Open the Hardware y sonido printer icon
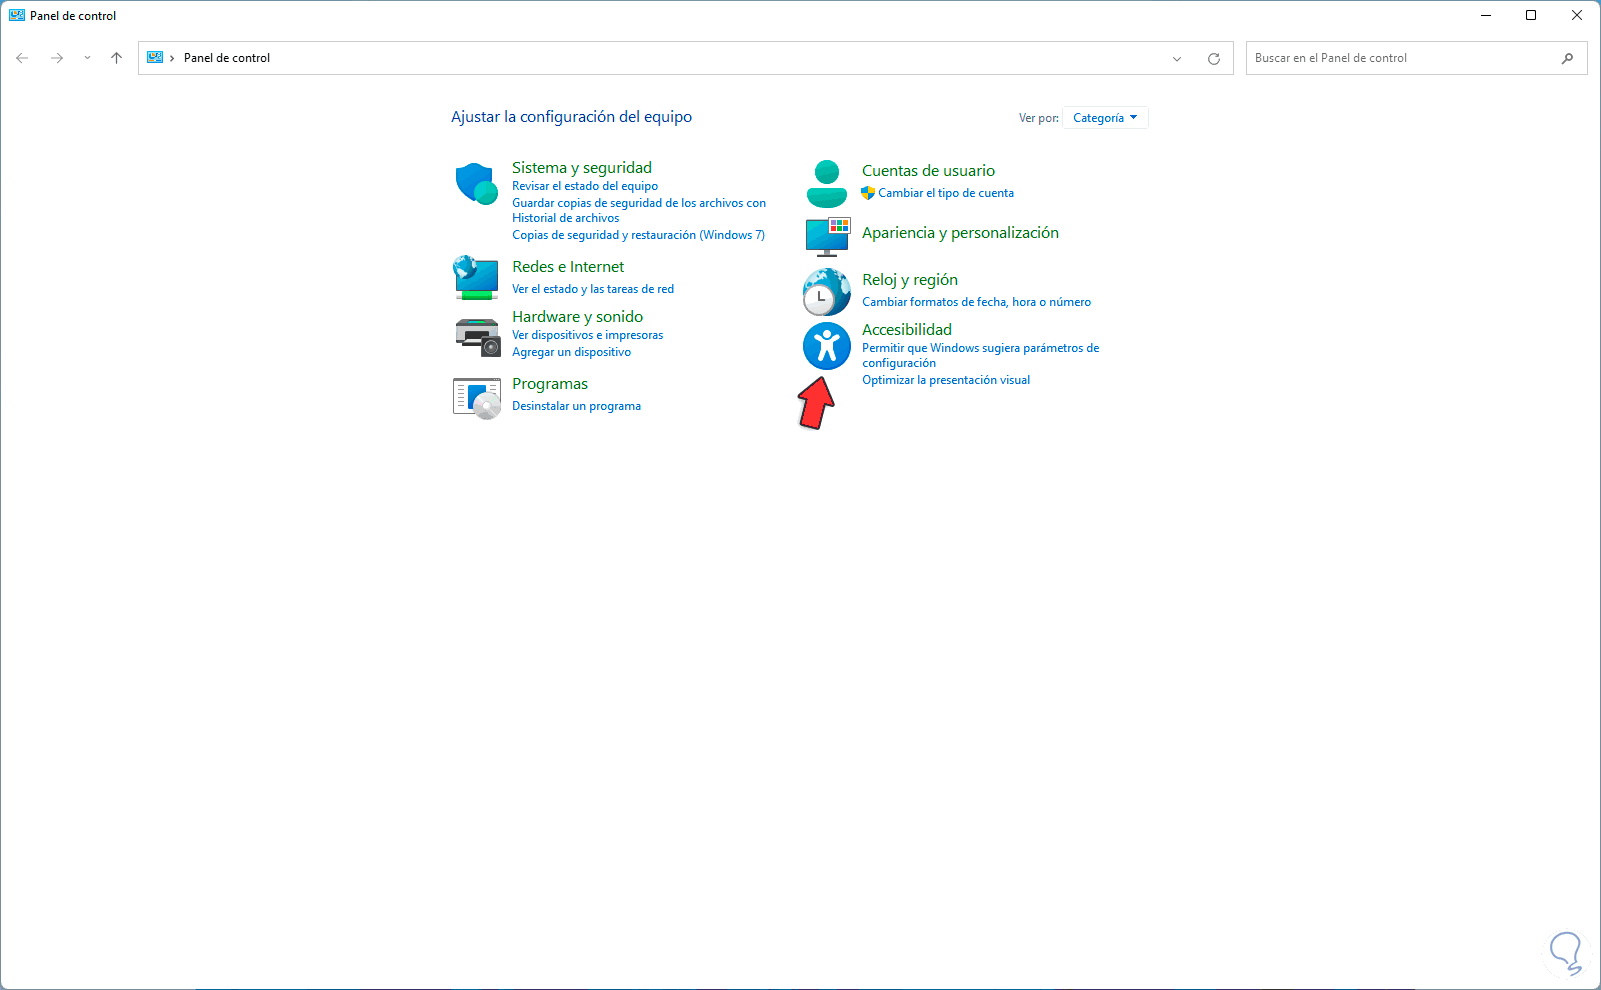Viewport: 1601px width, 990px height. click(477, 337)
